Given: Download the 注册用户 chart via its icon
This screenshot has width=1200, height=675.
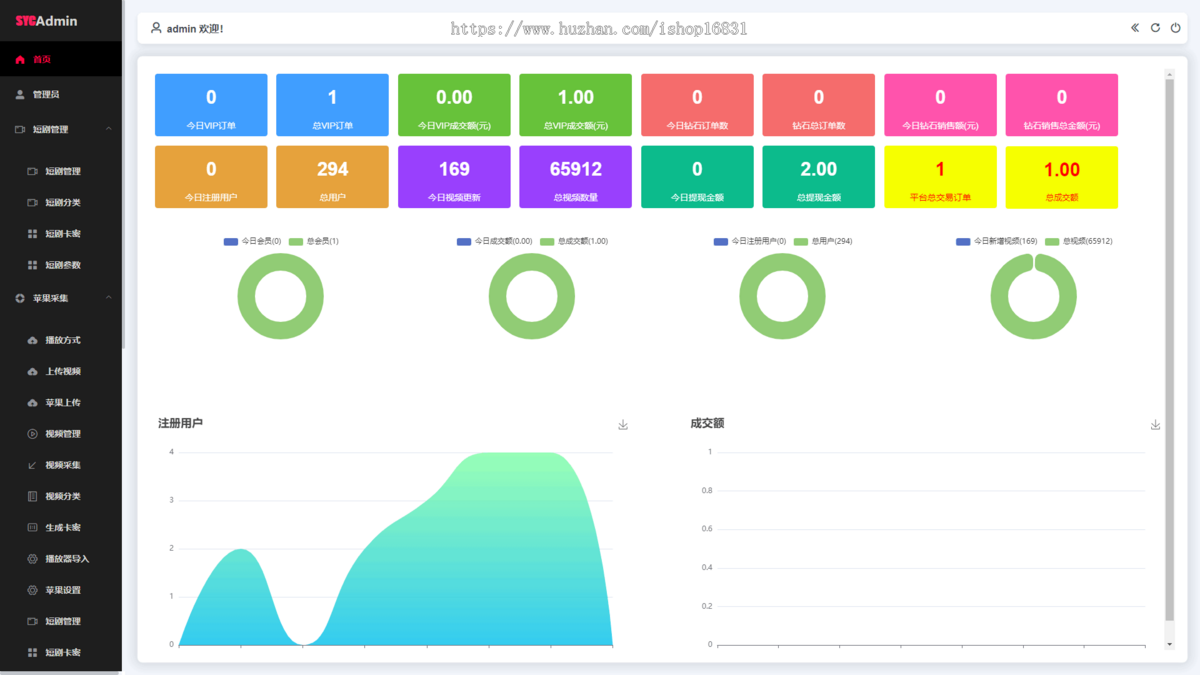Looking at the screenshot, I should click(623, 425).
